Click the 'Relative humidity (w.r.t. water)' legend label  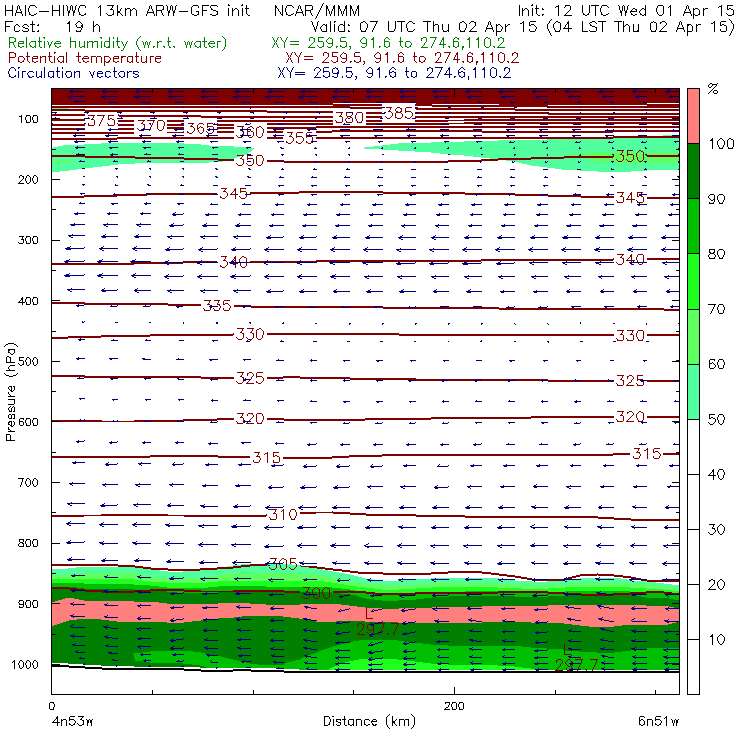[x=118, y=43]
